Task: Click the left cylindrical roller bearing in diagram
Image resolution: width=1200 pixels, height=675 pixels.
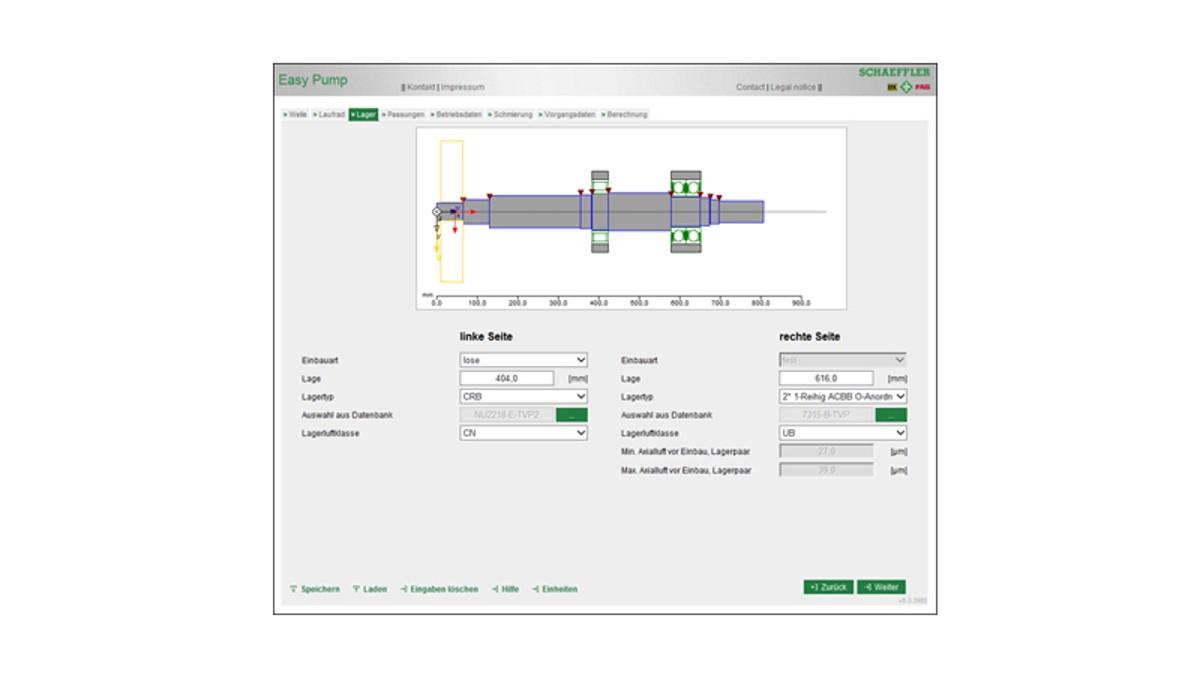Action: [600, 211]
